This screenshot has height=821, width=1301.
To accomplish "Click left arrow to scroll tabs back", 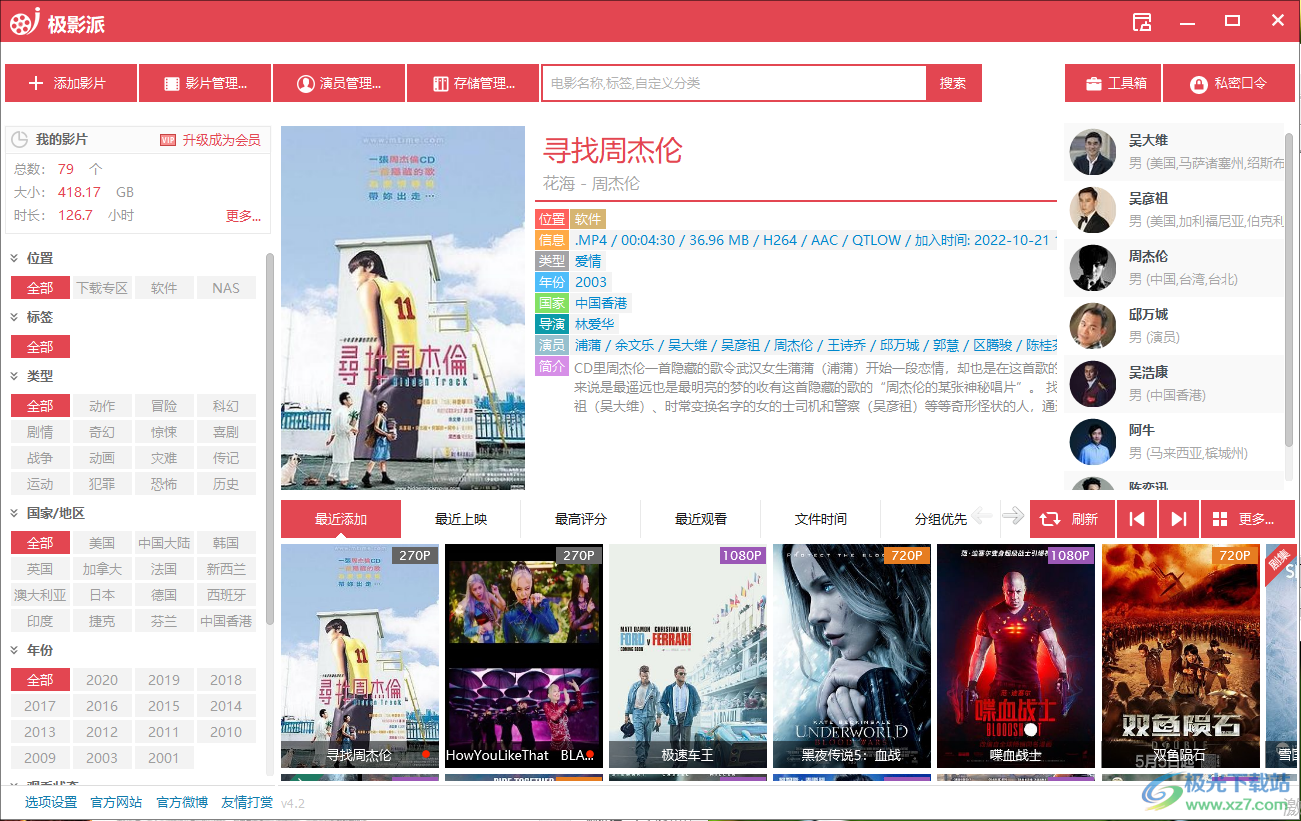I will pos(982,516).
